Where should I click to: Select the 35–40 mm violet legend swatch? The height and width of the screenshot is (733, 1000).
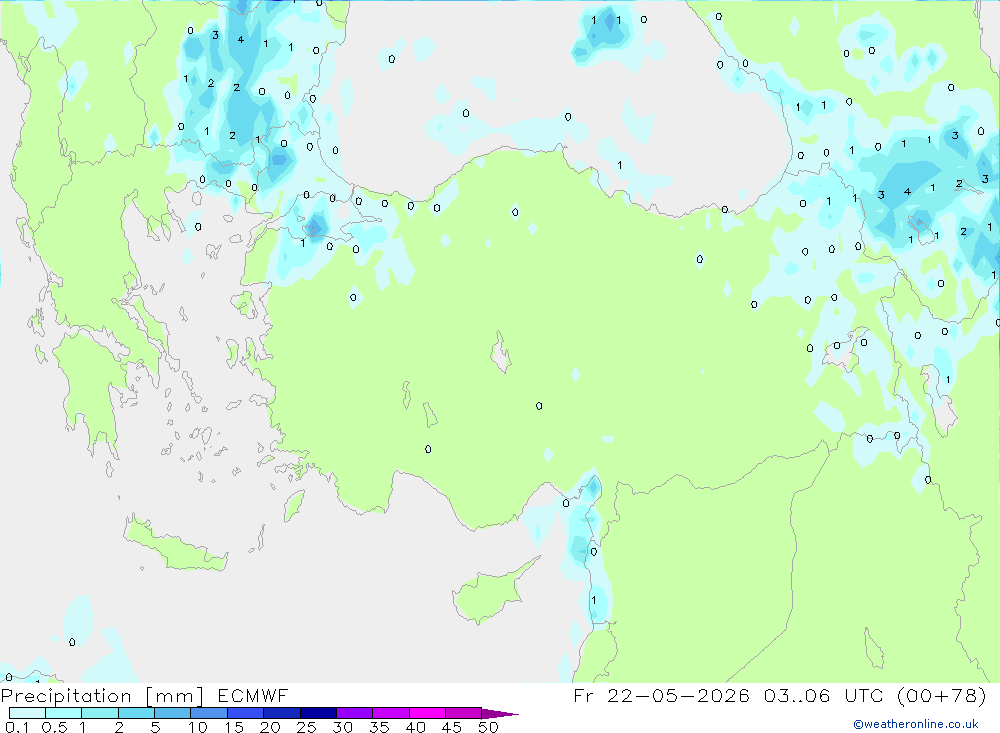(x=391, y=713)
